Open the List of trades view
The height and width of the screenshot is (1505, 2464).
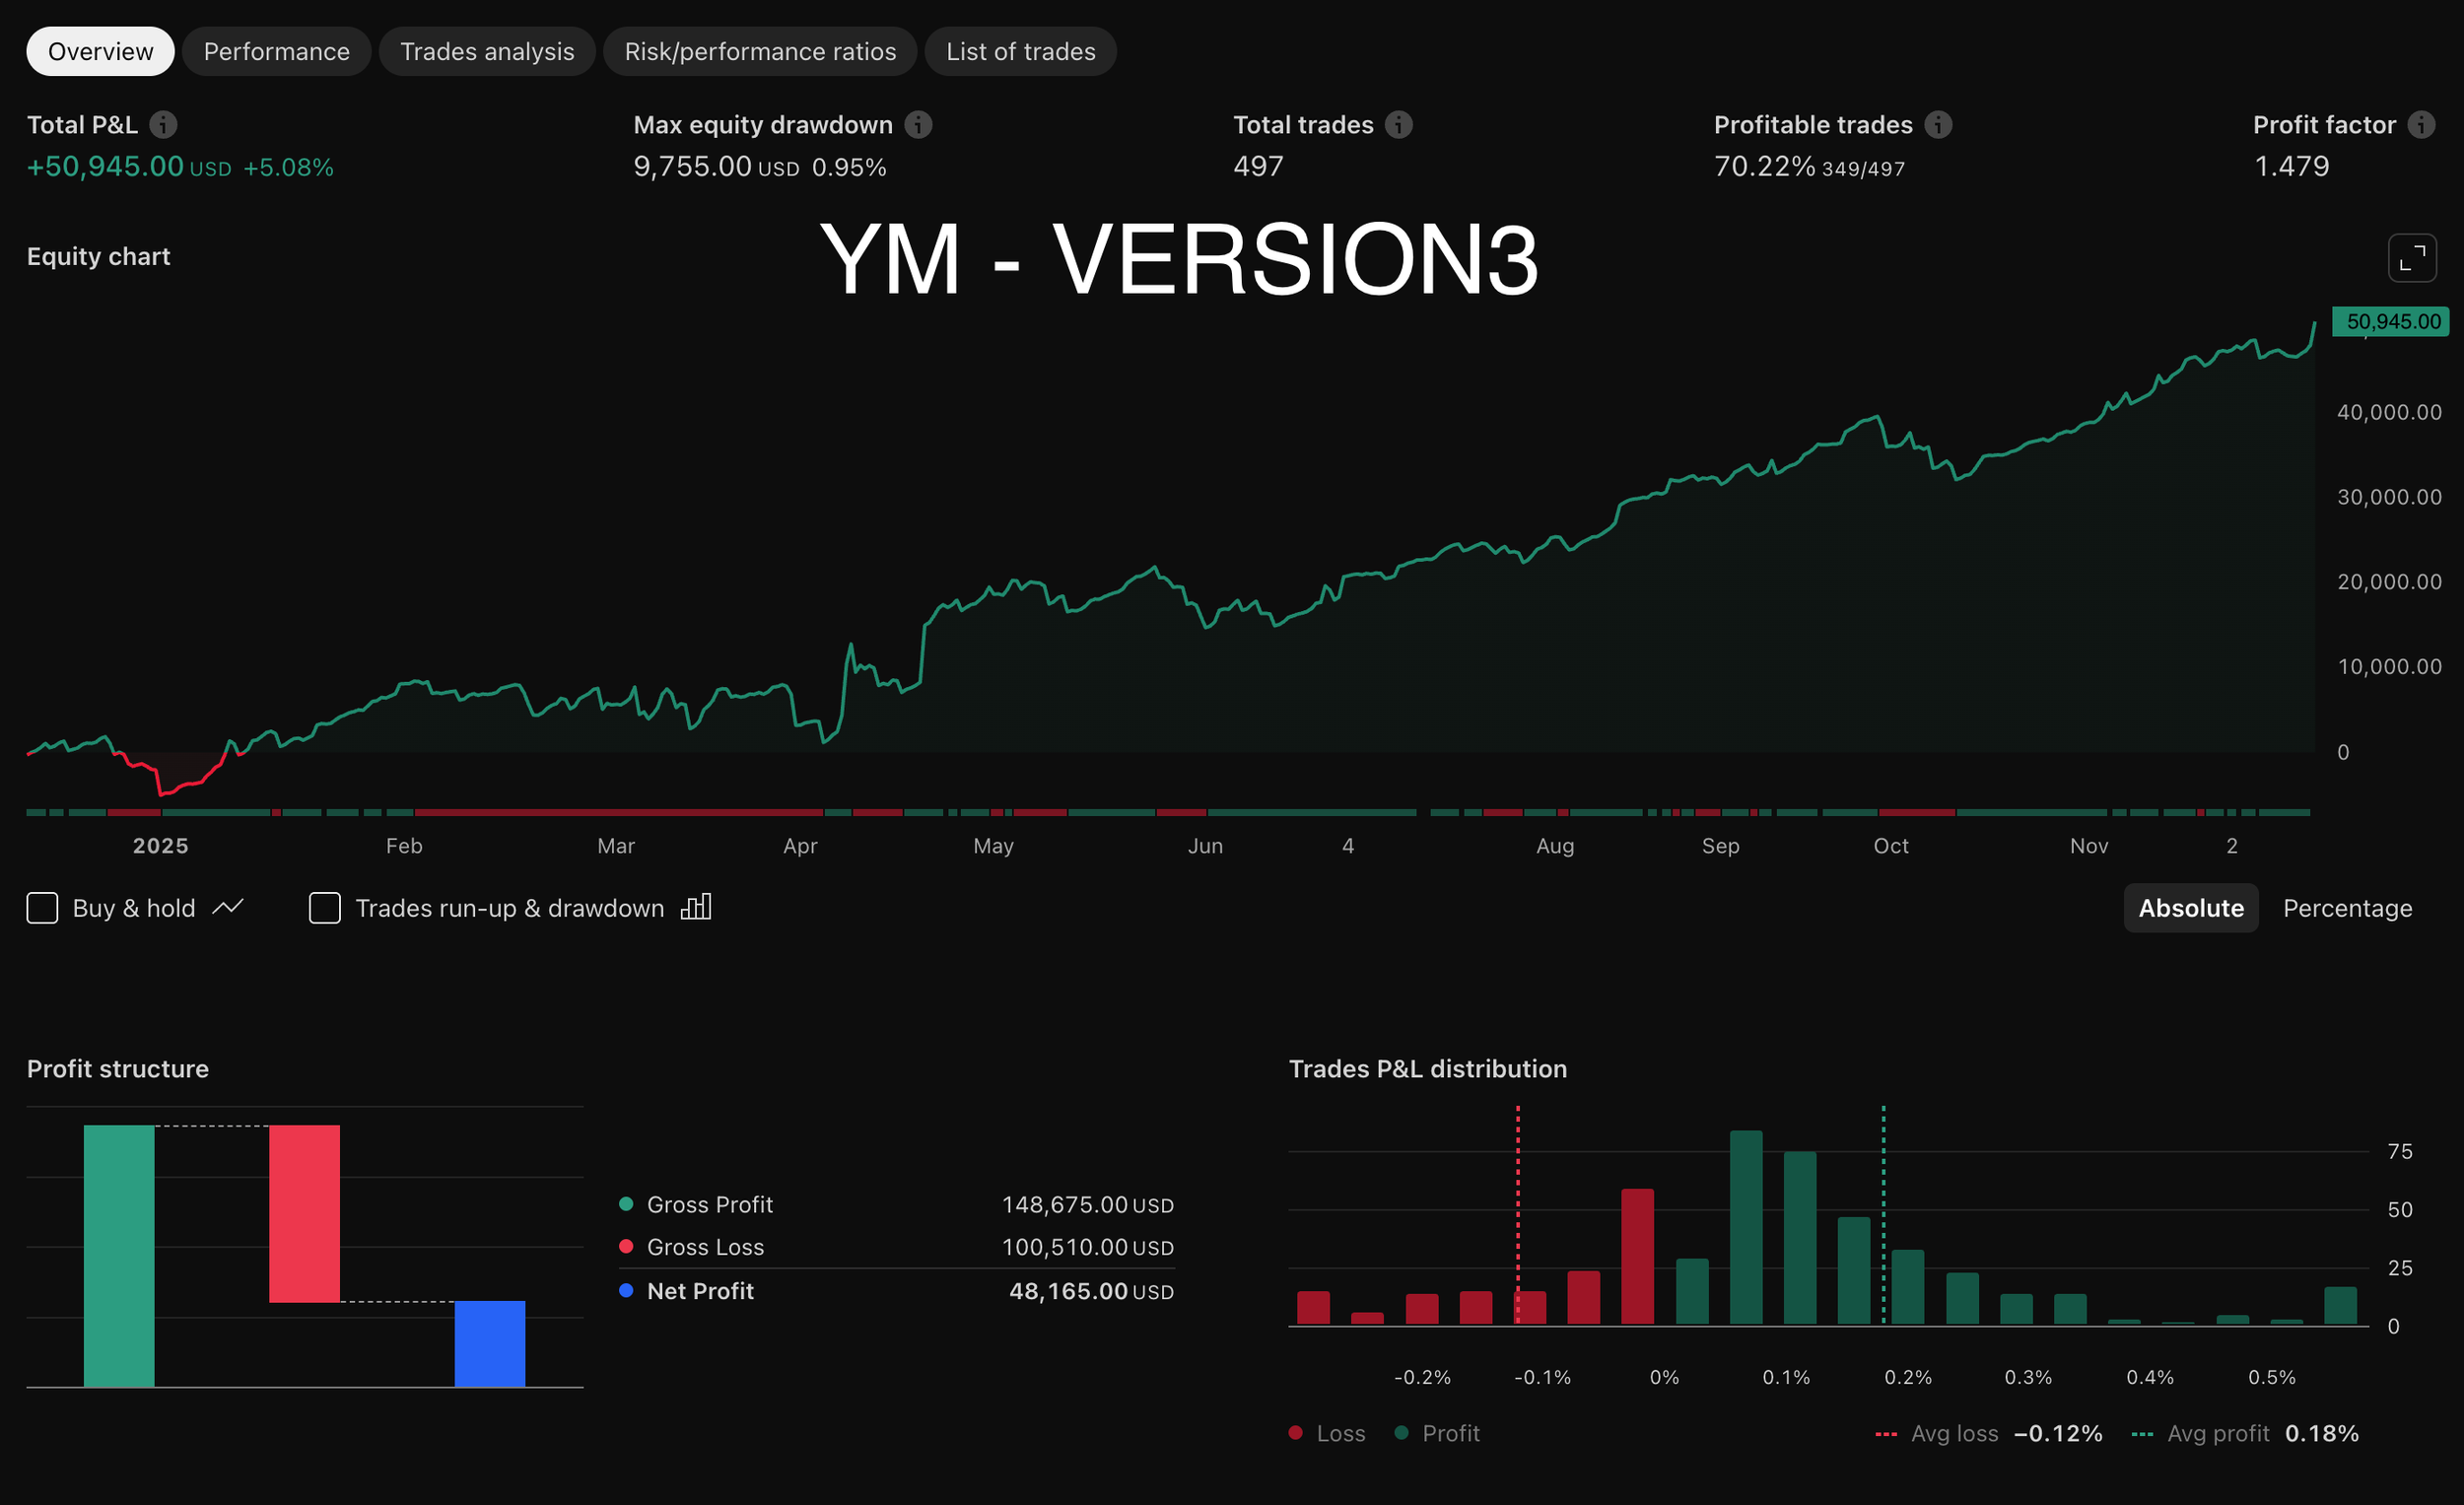click(x=1021, y=51)
